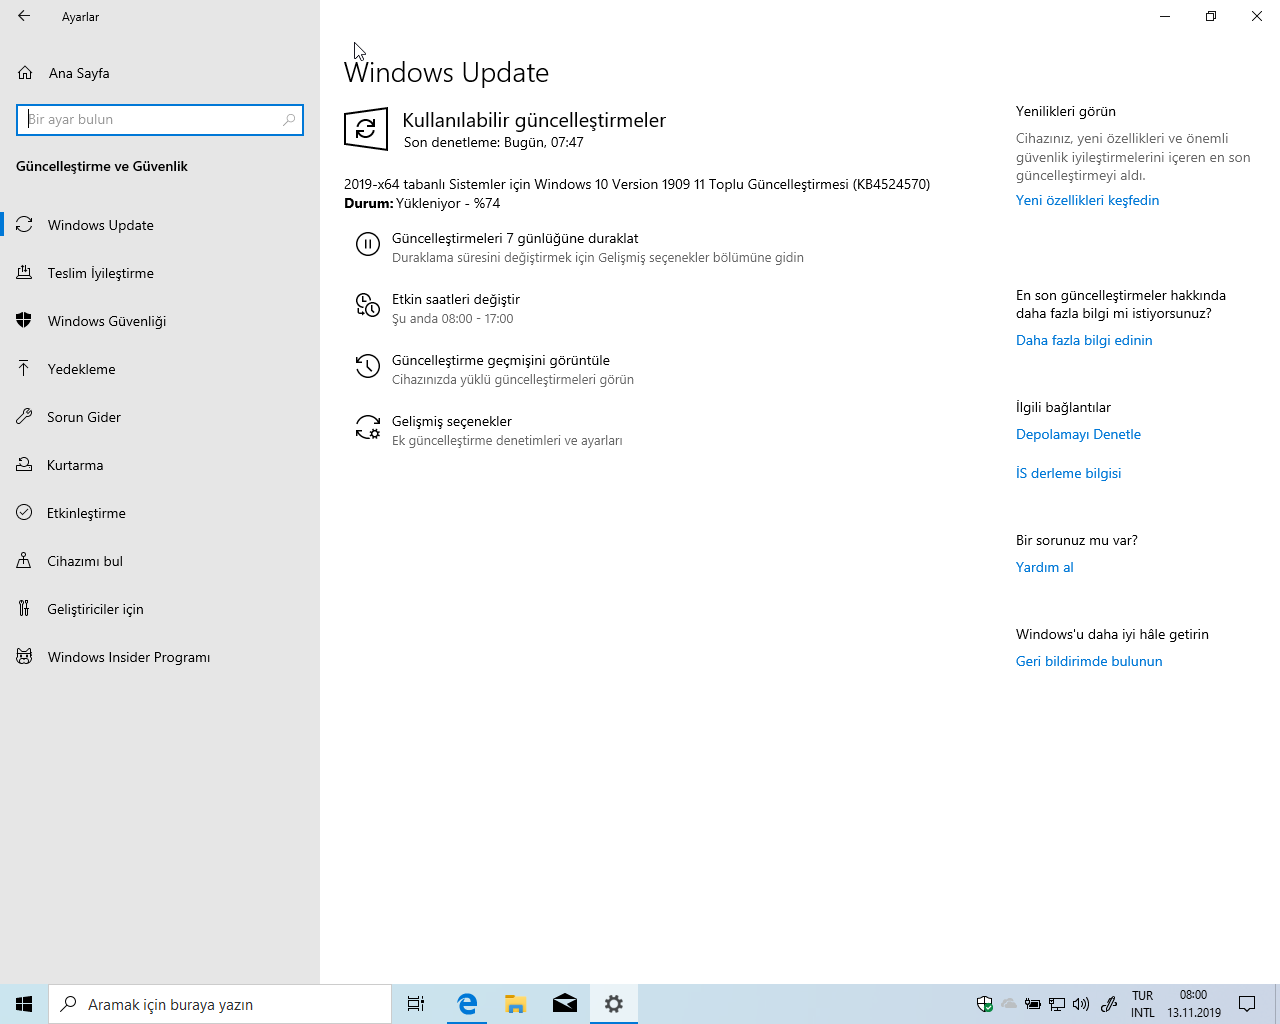1280x1024 pixels.
Task: Switch input language TUR INTL
Action: pos(1143,1004)
